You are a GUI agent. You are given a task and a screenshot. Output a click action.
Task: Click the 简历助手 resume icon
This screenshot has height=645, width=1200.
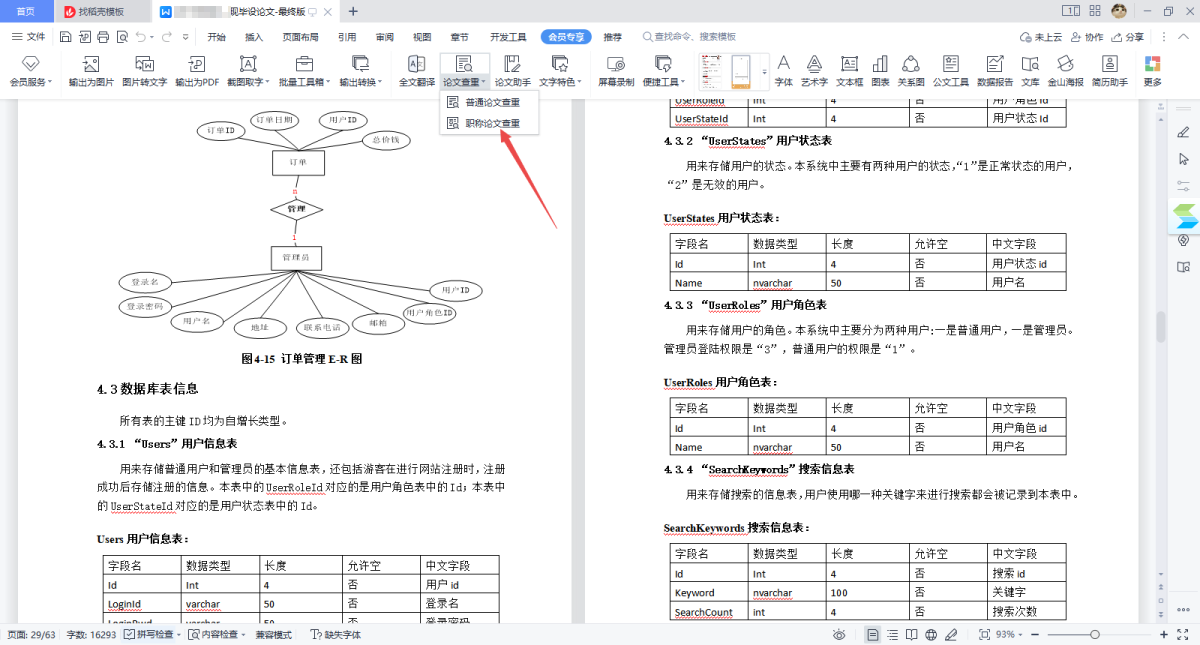pos(1109,70)
